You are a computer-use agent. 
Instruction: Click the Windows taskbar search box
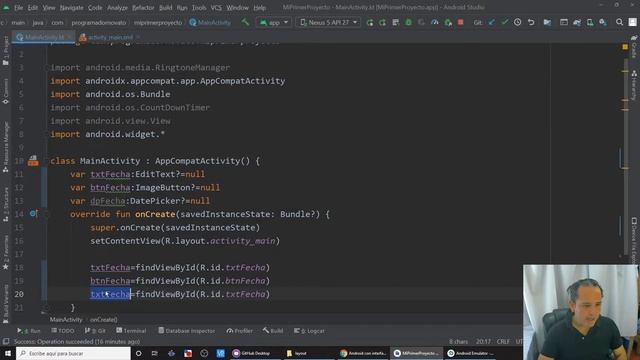tap(73, 353)
